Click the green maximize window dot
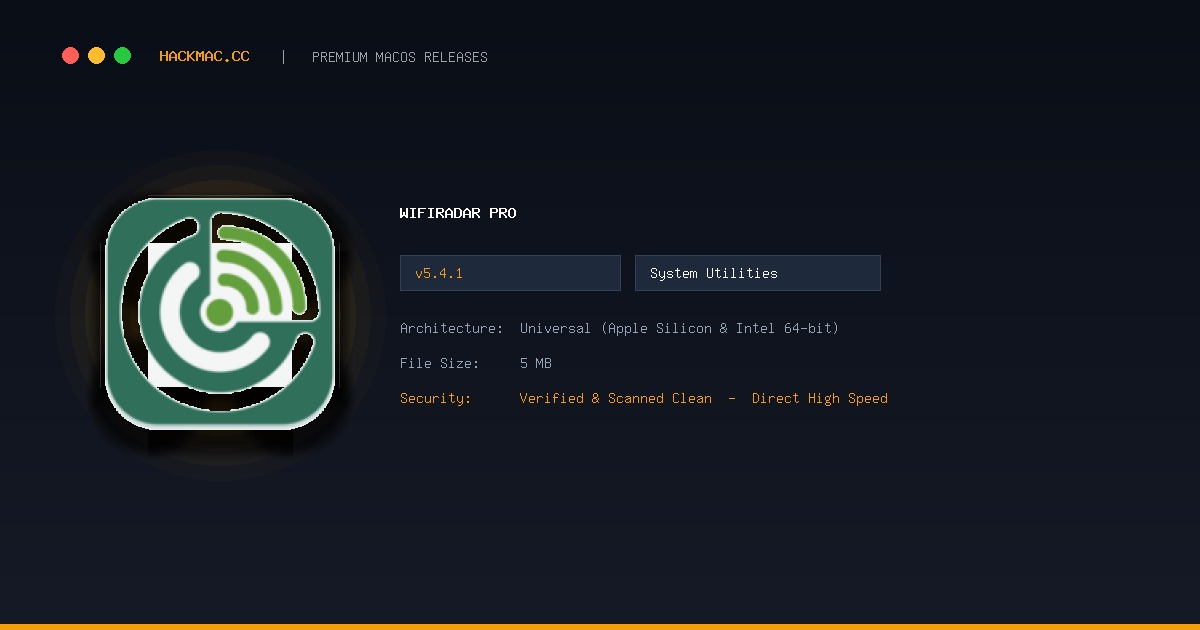Image resolution: width=1200 pixels, height=630 pixels. 122,56
